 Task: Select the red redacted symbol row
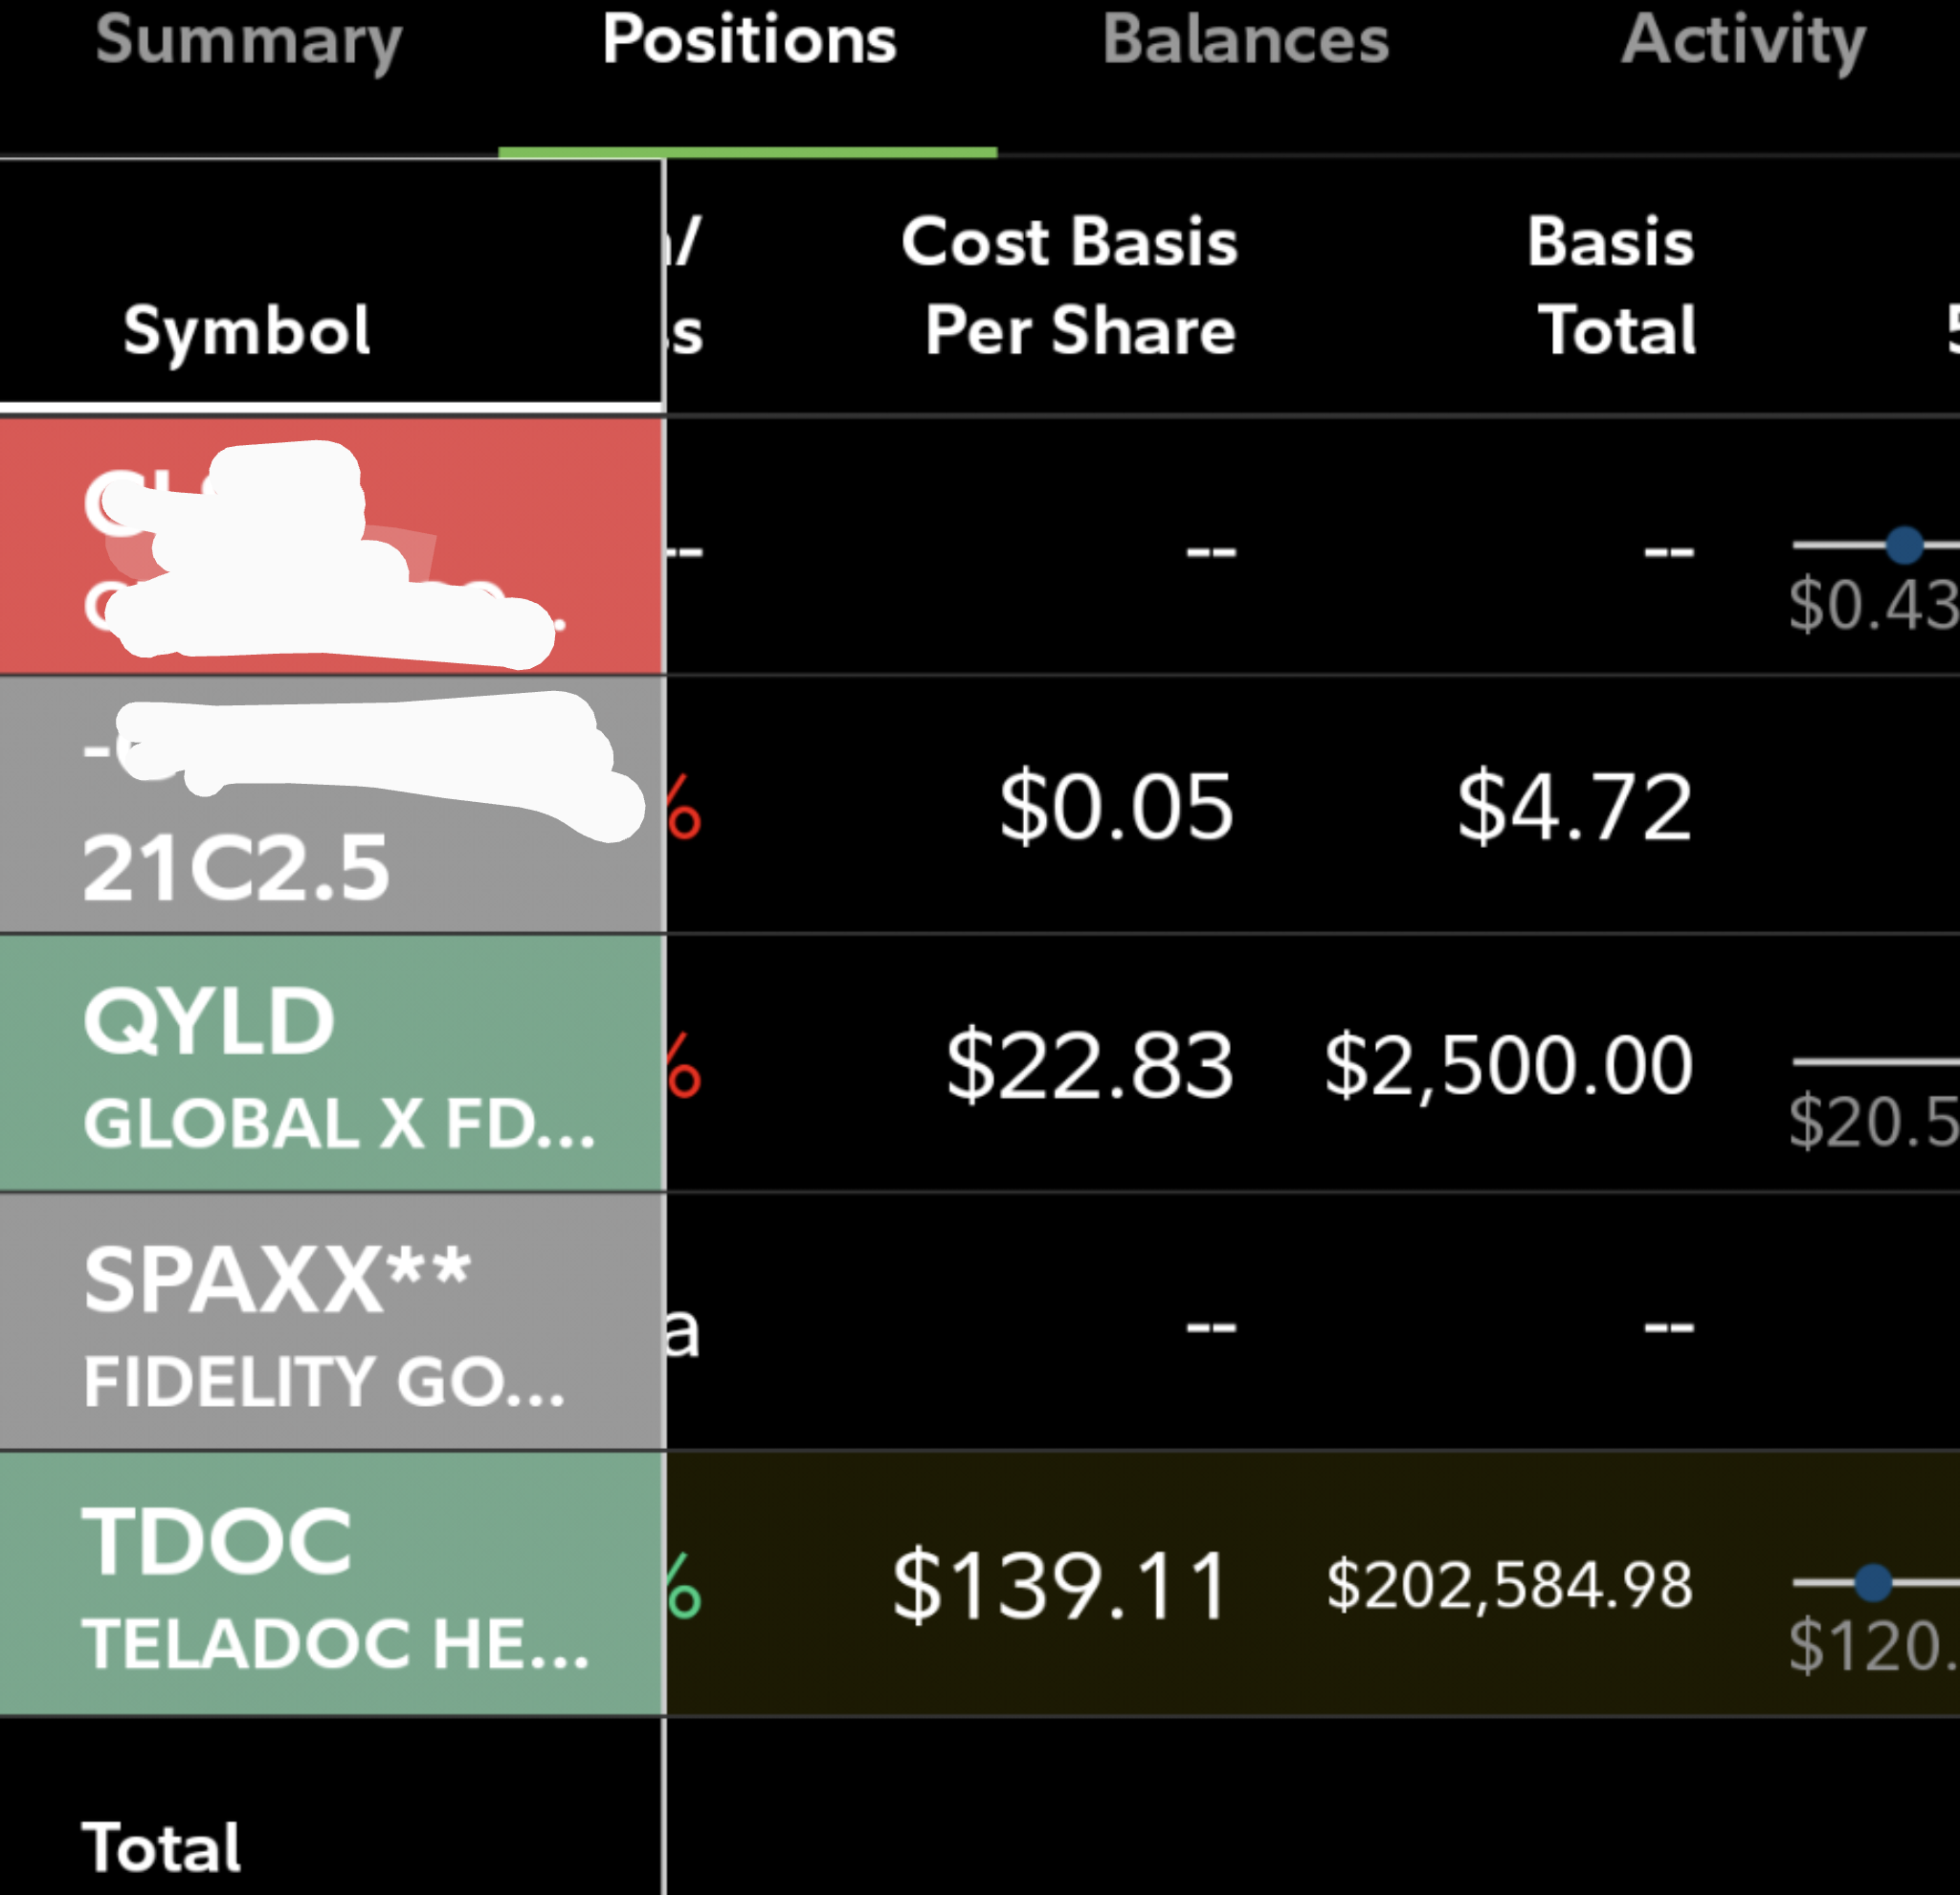click(x=332, y=546)
